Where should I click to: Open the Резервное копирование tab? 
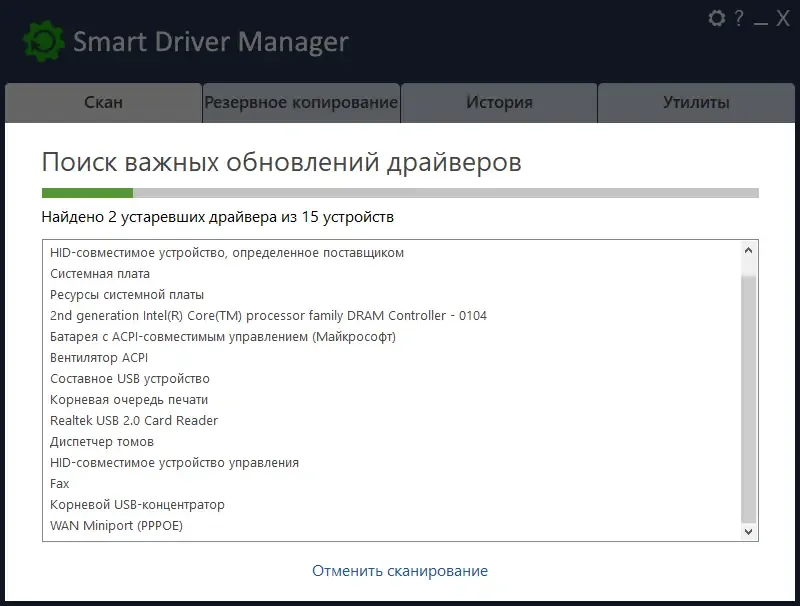pos(299,102)
